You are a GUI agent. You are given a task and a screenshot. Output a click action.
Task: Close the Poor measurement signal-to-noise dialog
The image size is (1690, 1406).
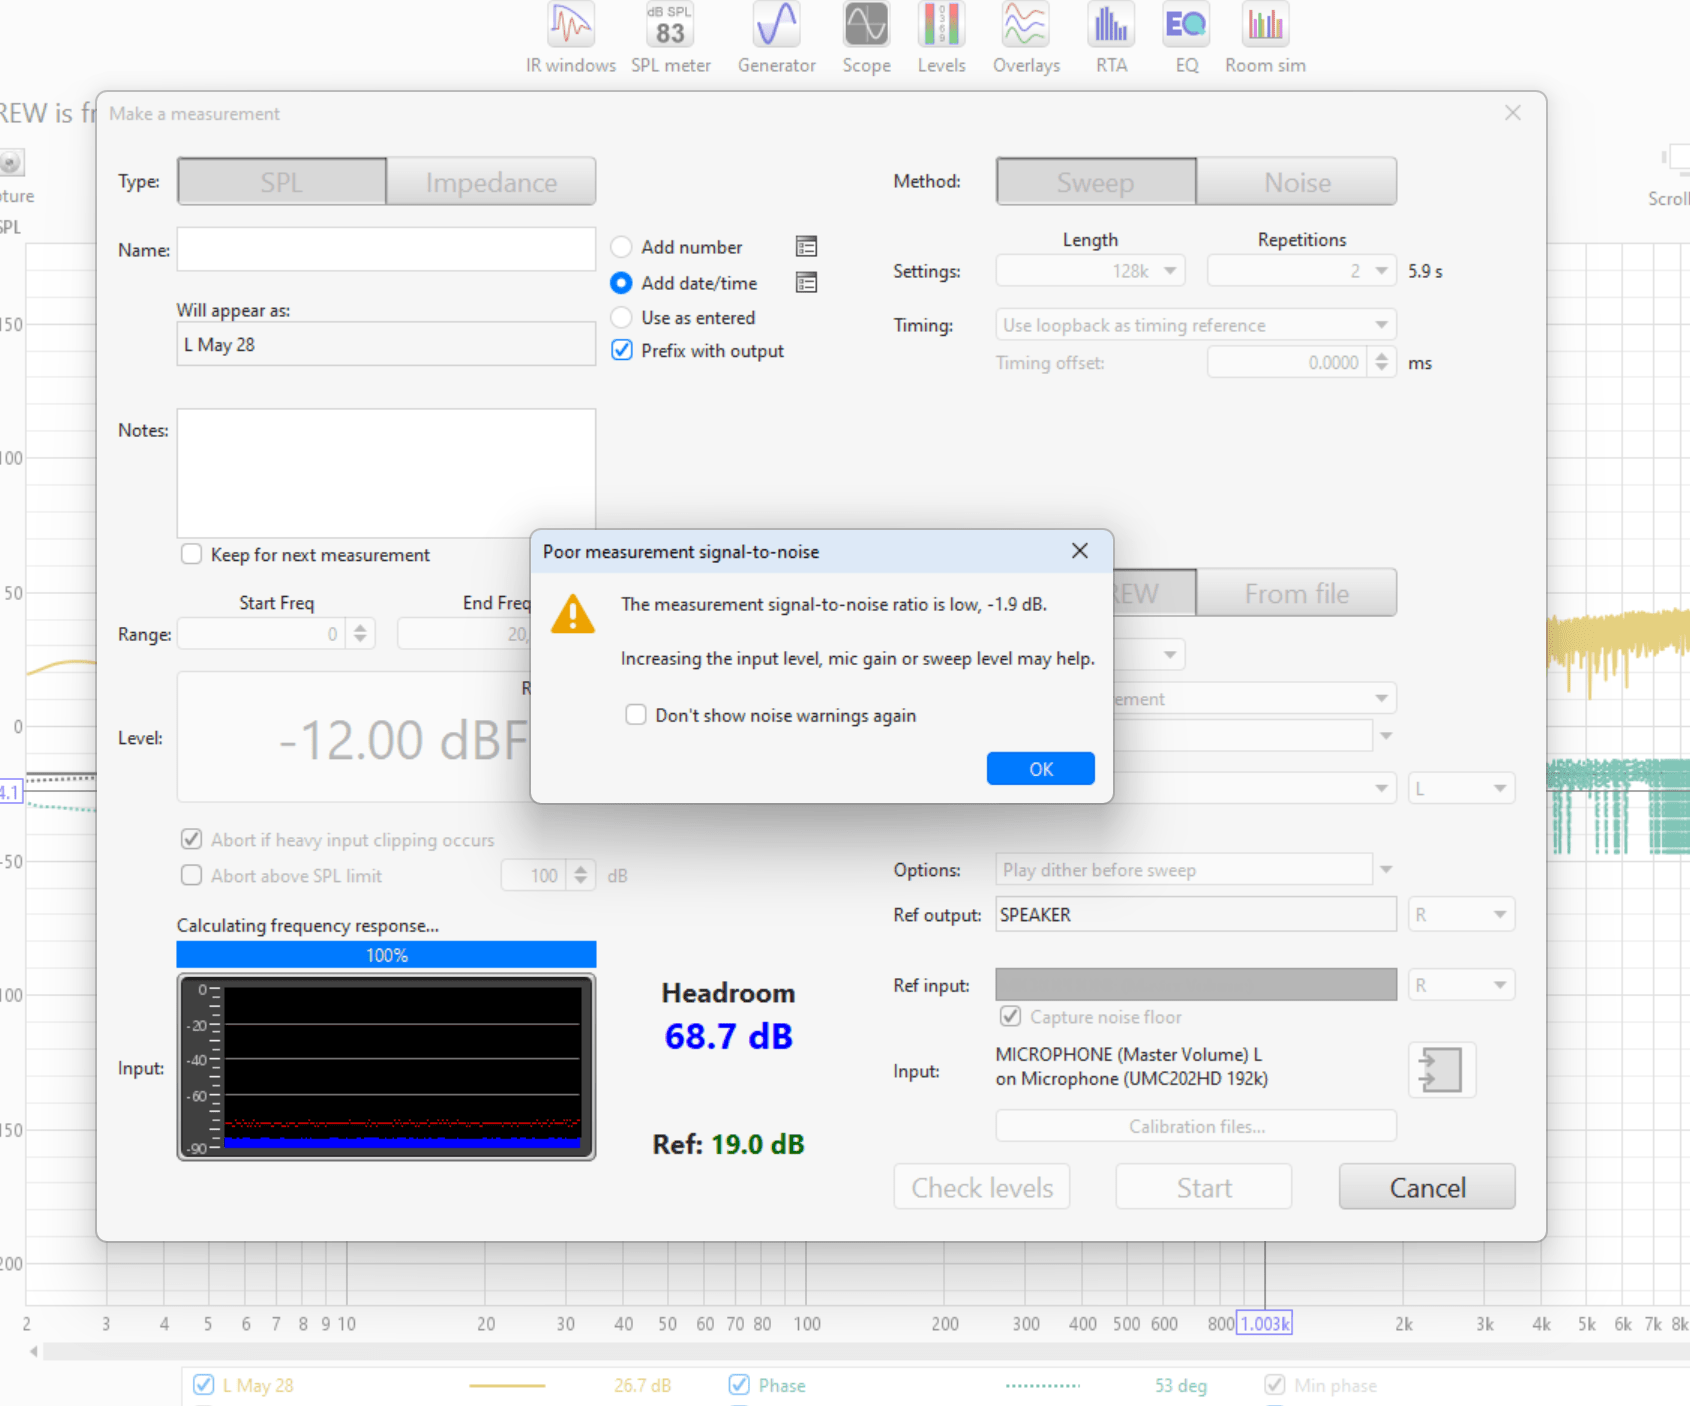1080,551
